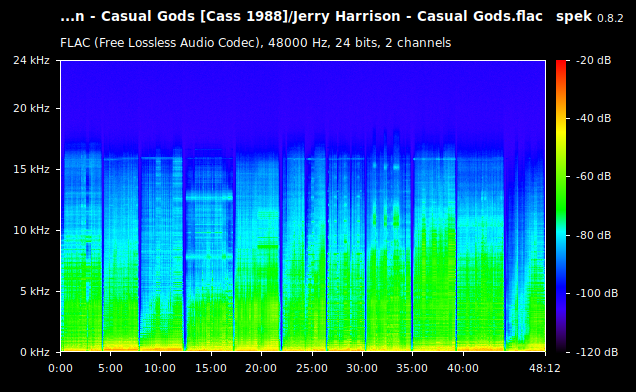Click the '48:12' end time label
Image resolution: width=636 pixels, height=392 pixels.
545,368
